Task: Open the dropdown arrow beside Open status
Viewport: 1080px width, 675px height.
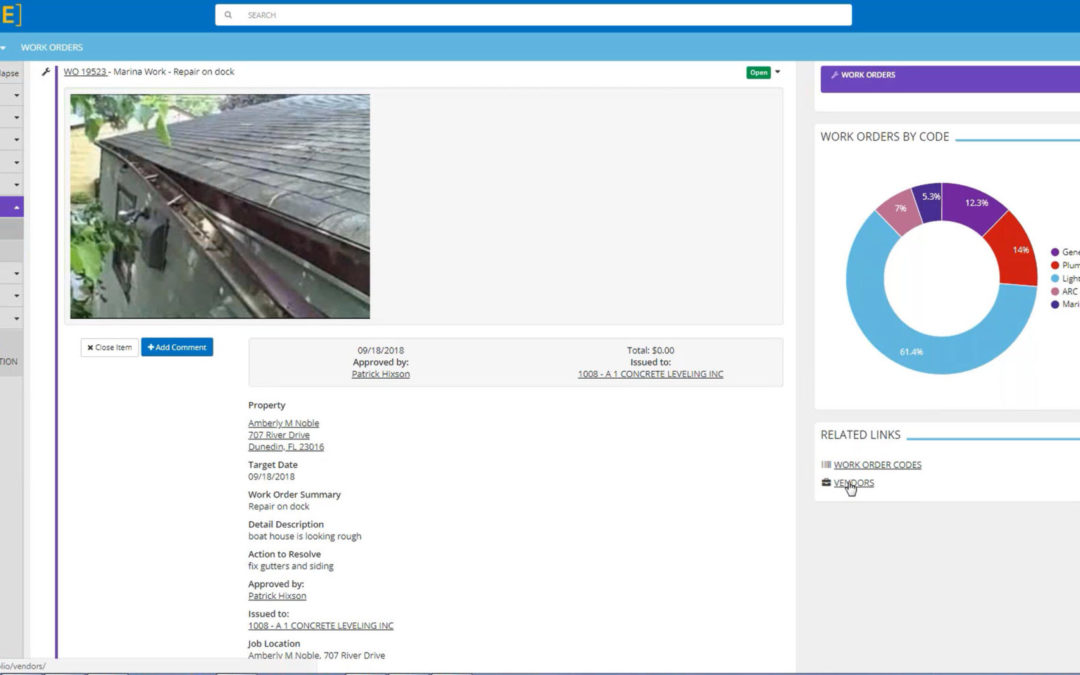Action: pyautogui.click(x=778, y=72)
